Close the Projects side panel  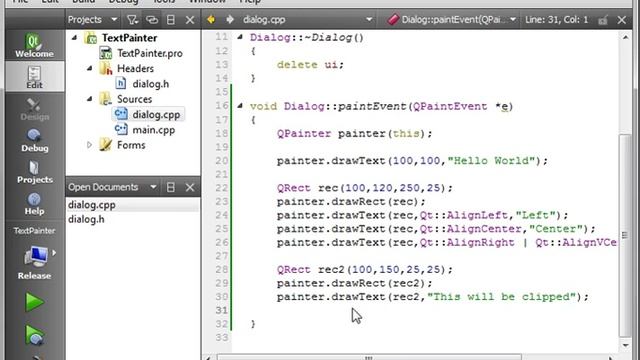point(190,20)
